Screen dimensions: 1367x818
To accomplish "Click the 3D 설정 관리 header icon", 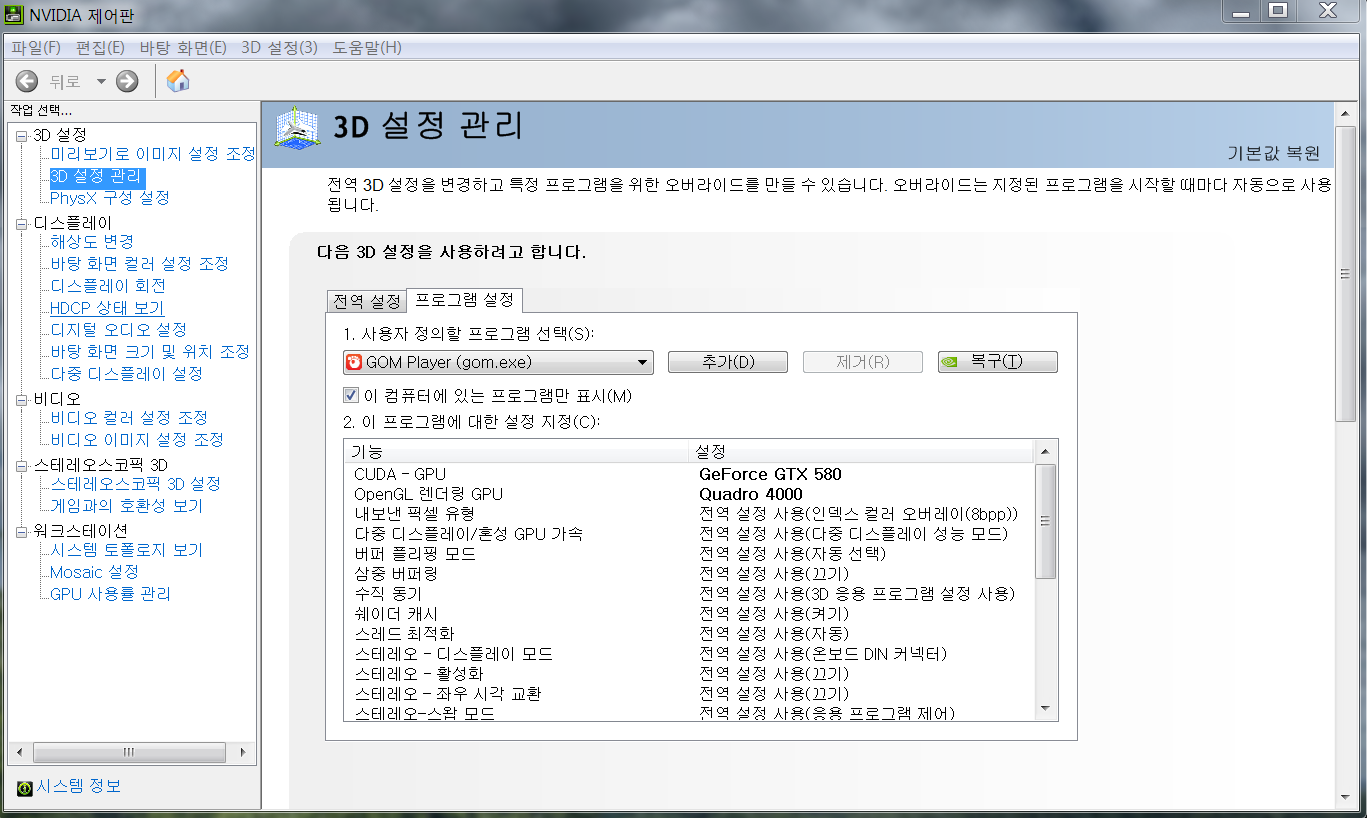I will [x=299, y=130].
